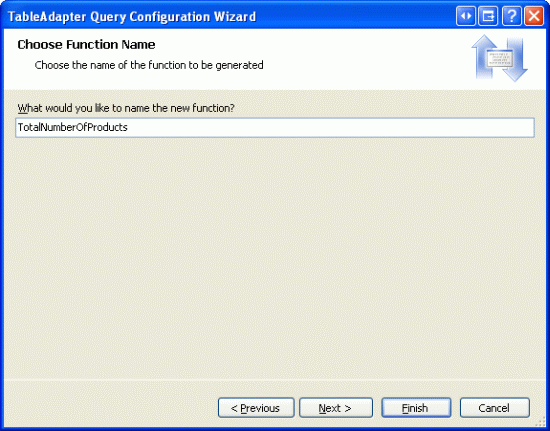
Task: Click Finish to generate the function
Action: click(416, 408)
